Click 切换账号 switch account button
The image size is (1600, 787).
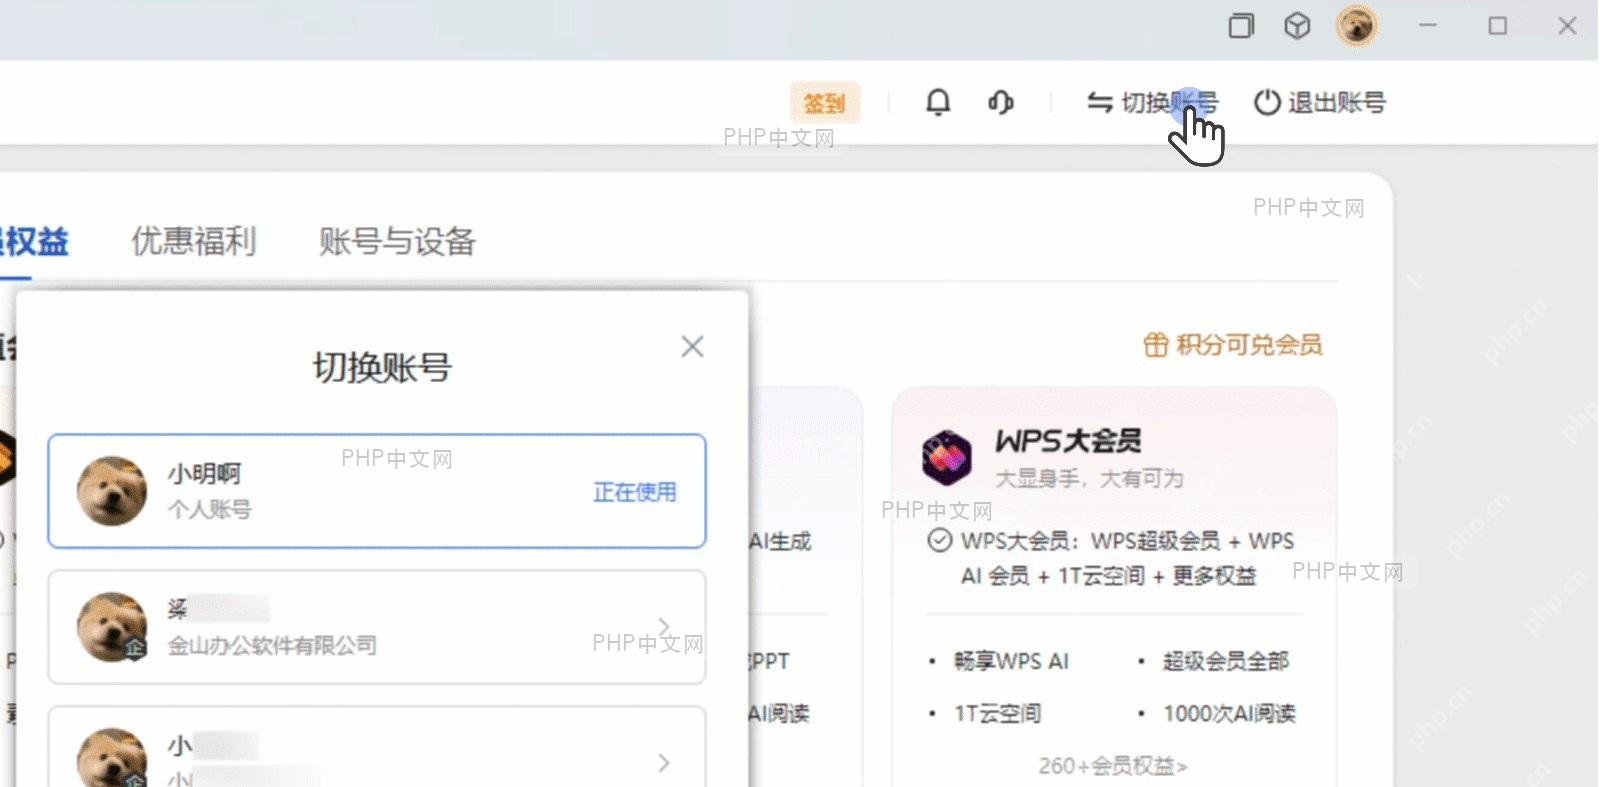tap(1152, 102)
